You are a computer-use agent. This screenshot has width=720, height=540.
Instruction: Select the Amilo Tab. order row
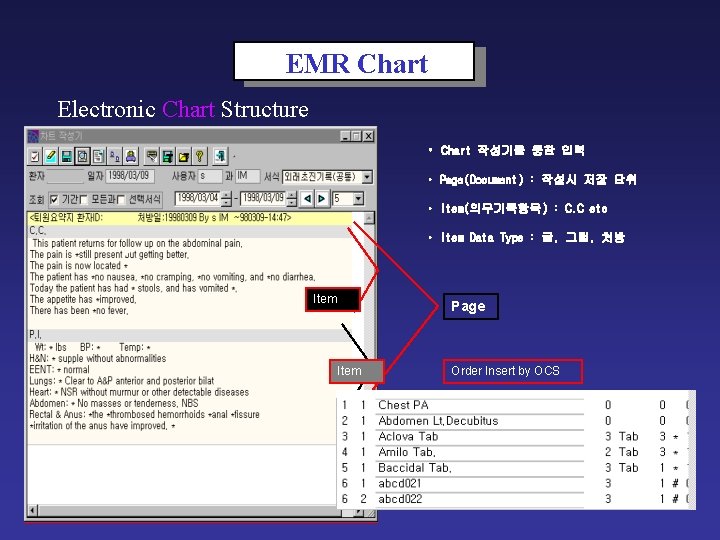[514, 452]
